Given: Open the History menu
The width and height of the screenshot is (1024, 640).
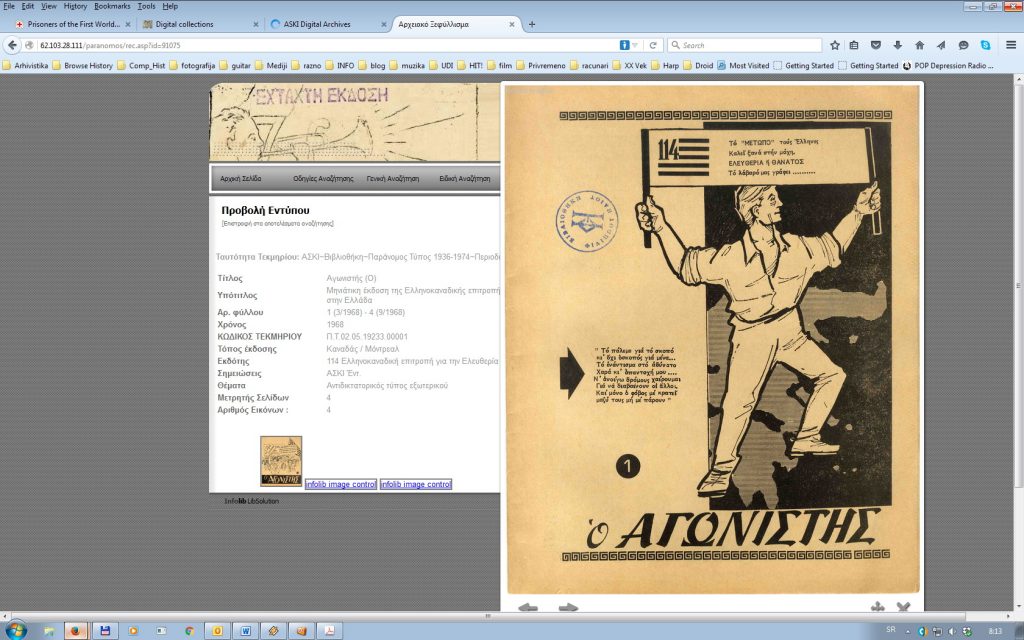Looking at the screenshot, I should click(x=75, y=6).
